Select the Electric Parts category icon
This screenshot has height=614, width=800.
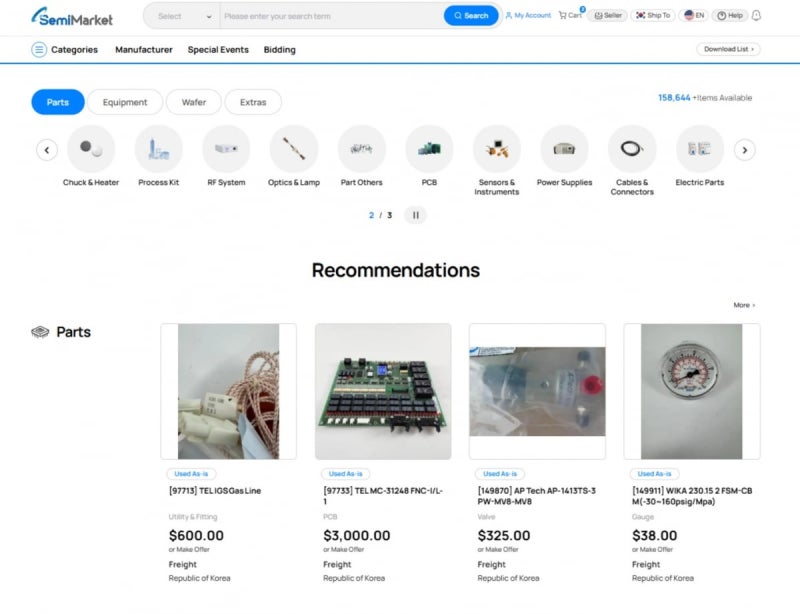coord(700,149)
